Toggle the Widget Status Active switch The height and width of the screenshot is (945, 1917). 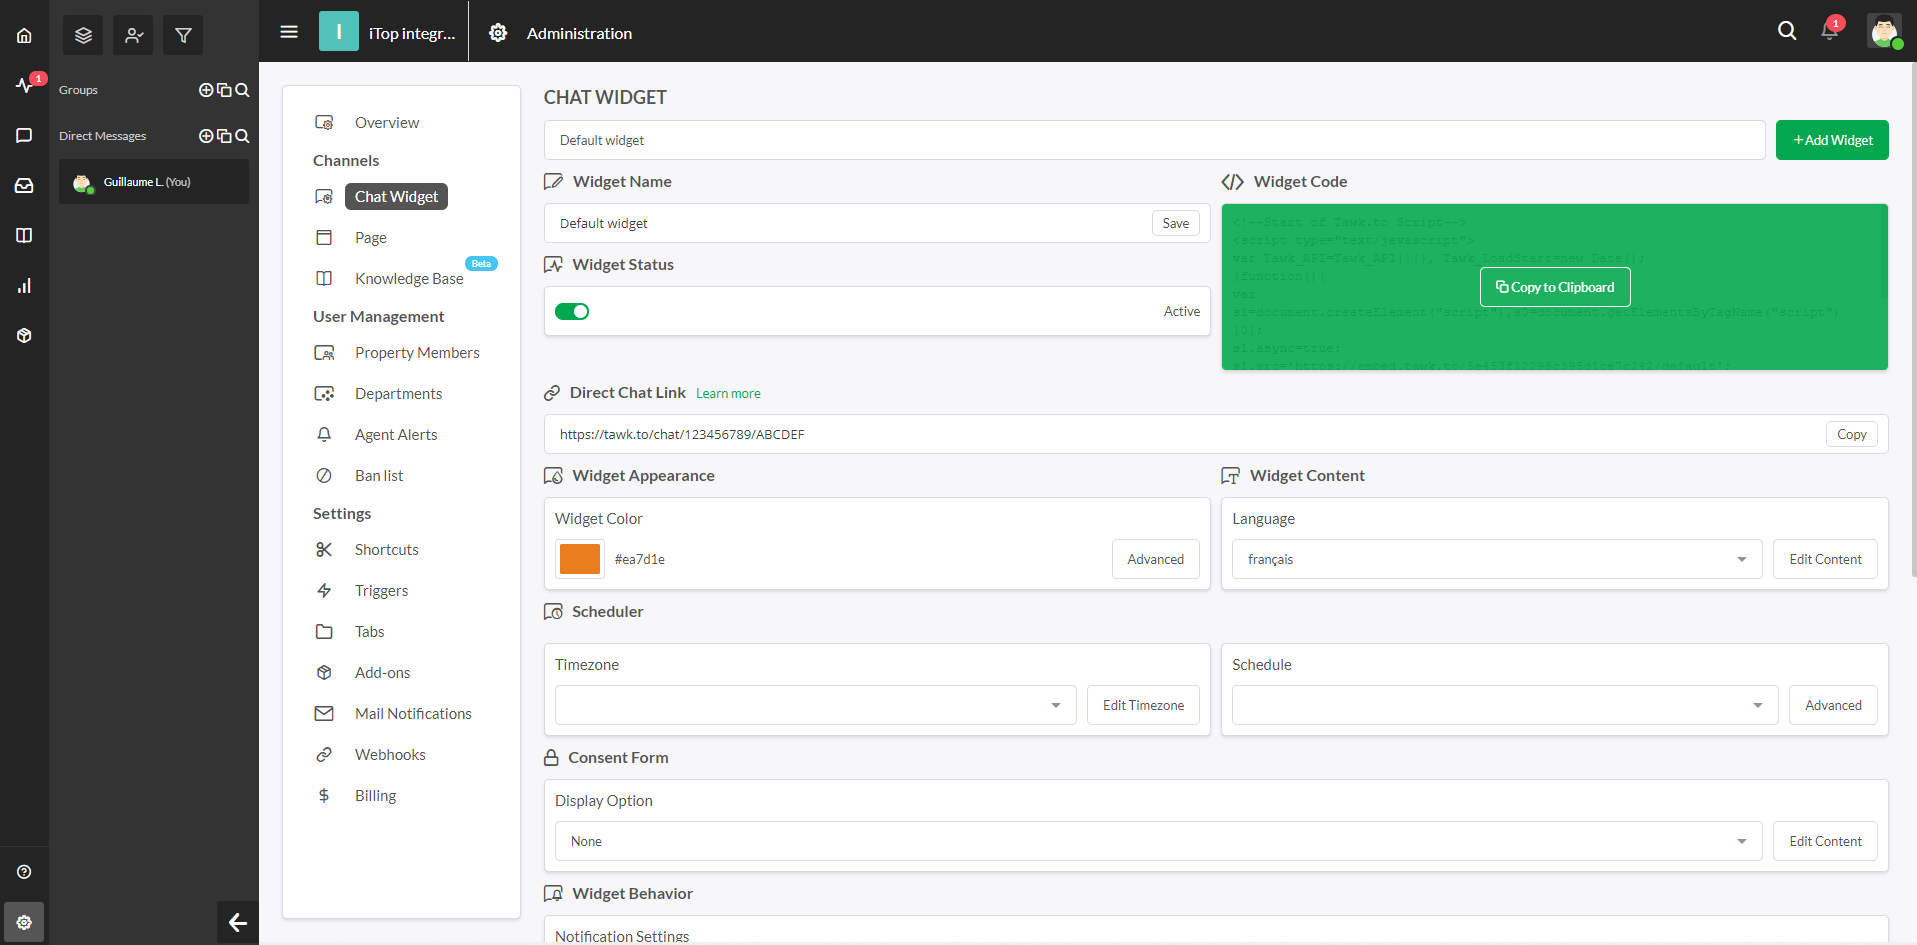[572, 312]
